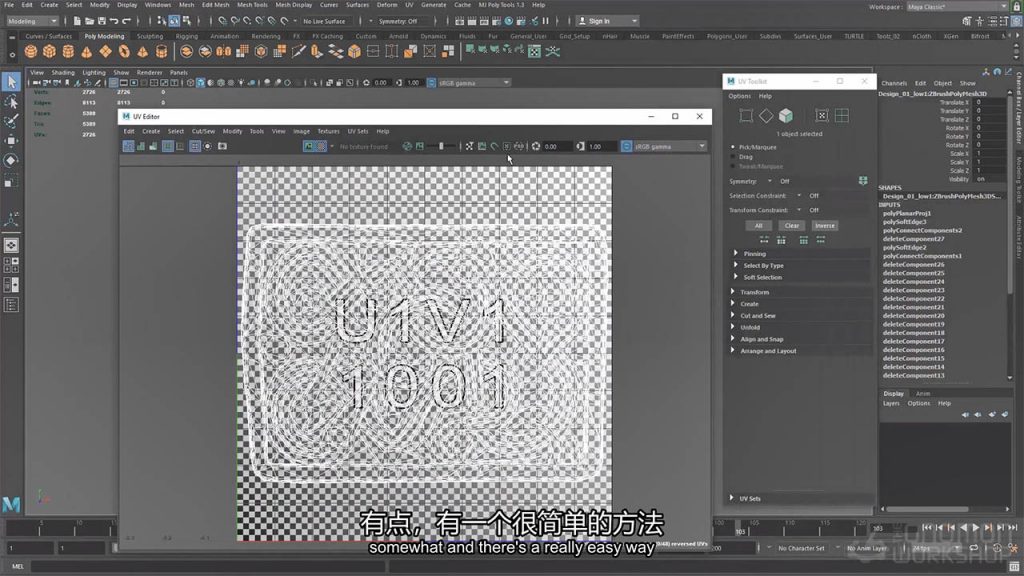Click the Clear selection button
Image resolution: width=1024 pixels, height=576 pixels.
792,225
